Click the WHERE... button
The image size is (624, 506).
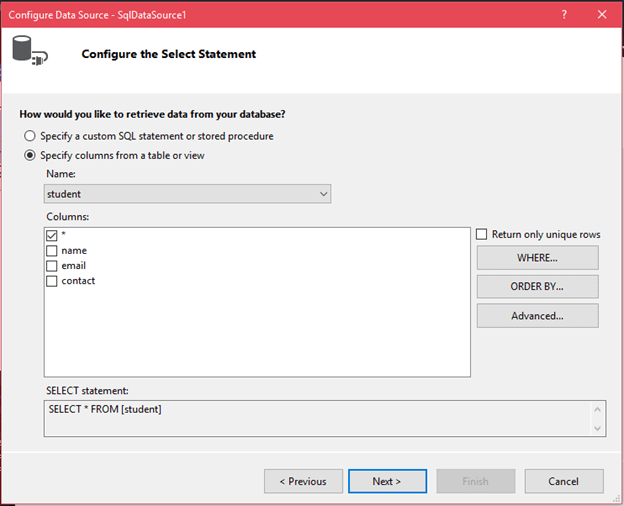(x=537, y=258)
